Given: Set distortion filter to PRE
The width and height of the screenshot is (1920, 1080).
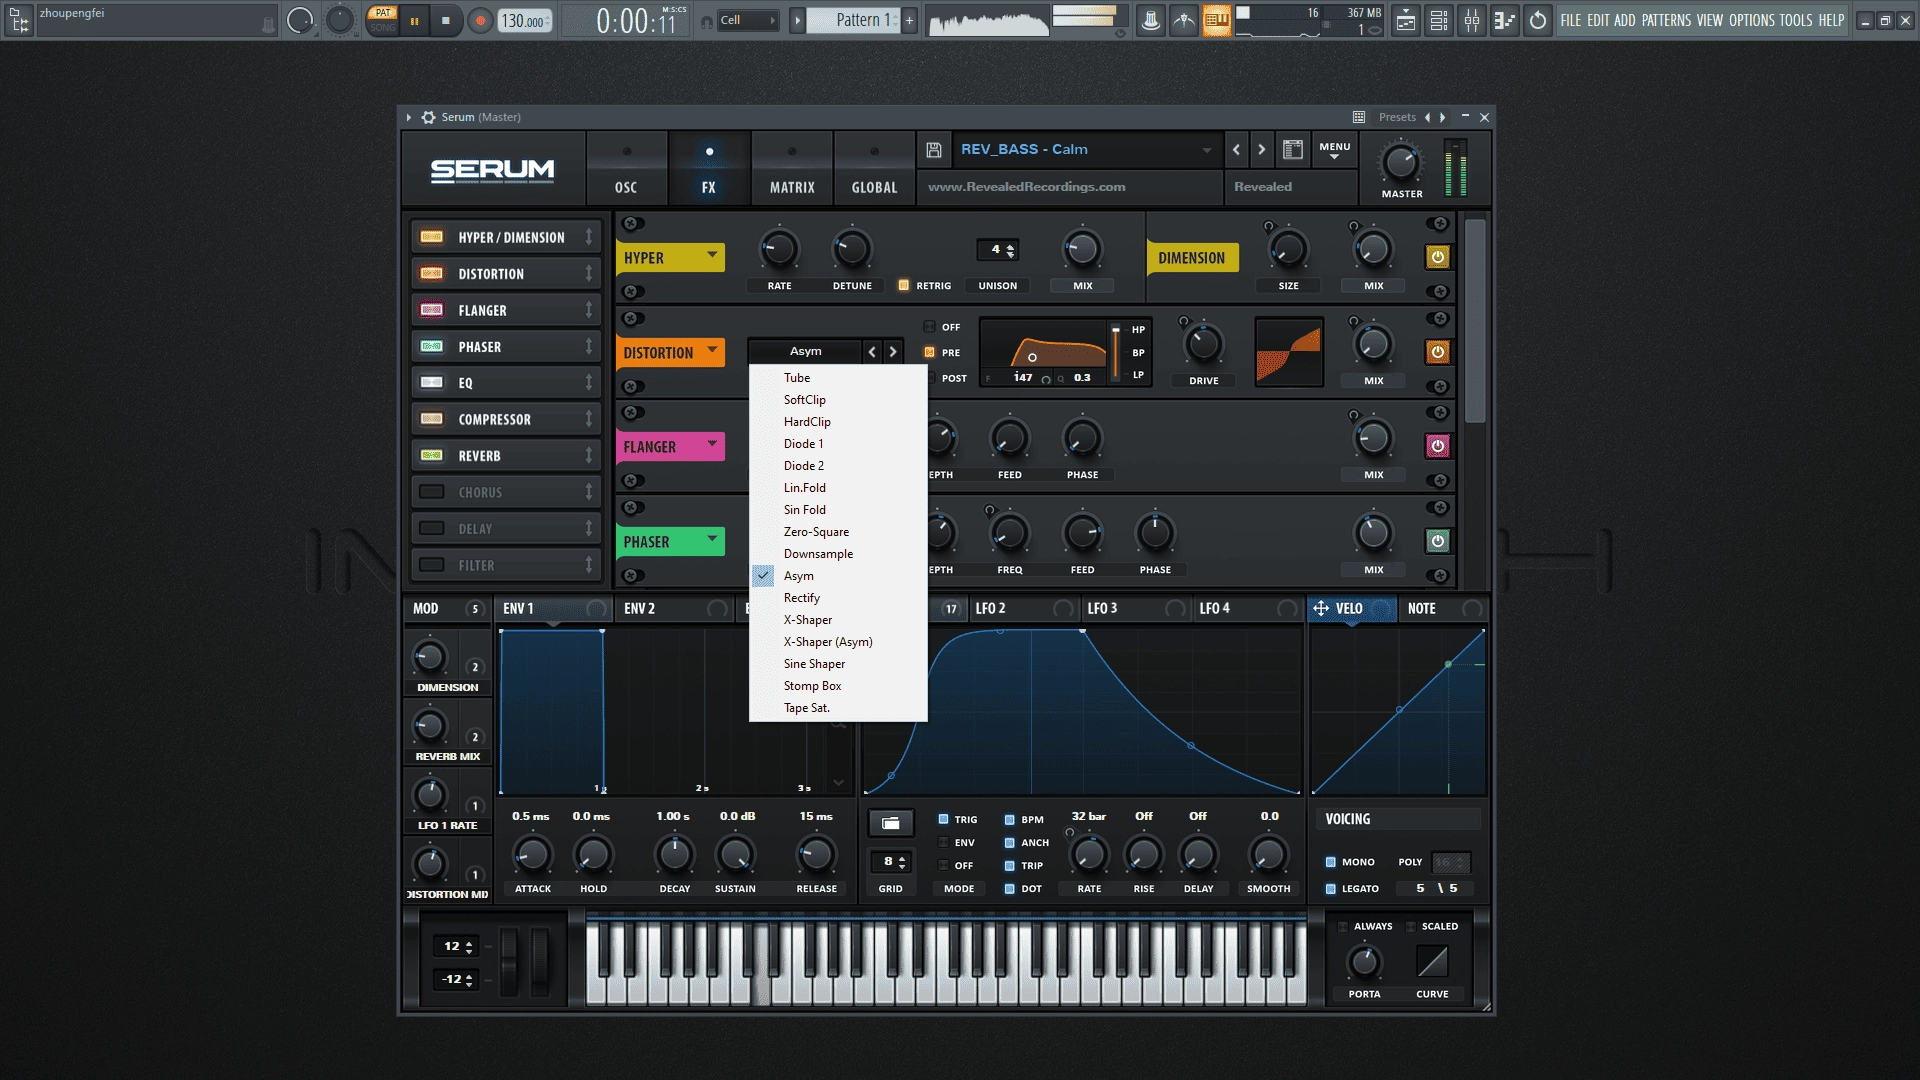Looking at the screenshot, I should [929, 352].
